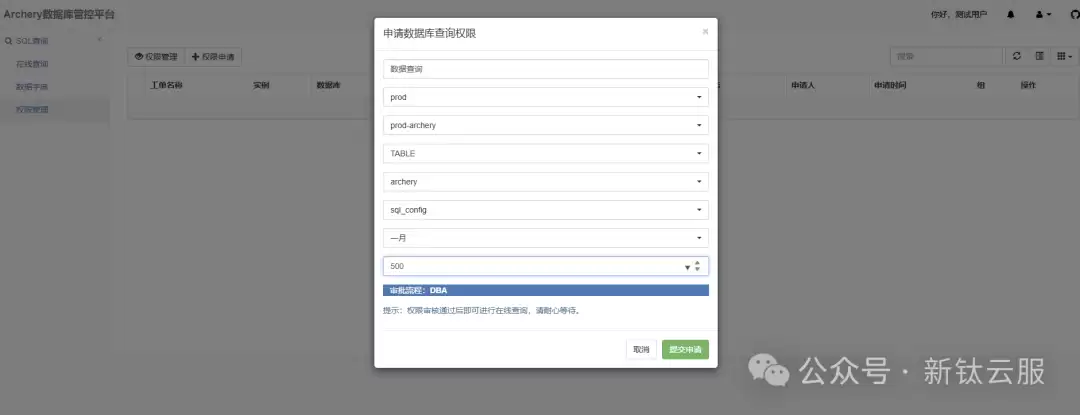Open the user account menu icon
Screen dimensions: 1080x415
coord(1043,14)
